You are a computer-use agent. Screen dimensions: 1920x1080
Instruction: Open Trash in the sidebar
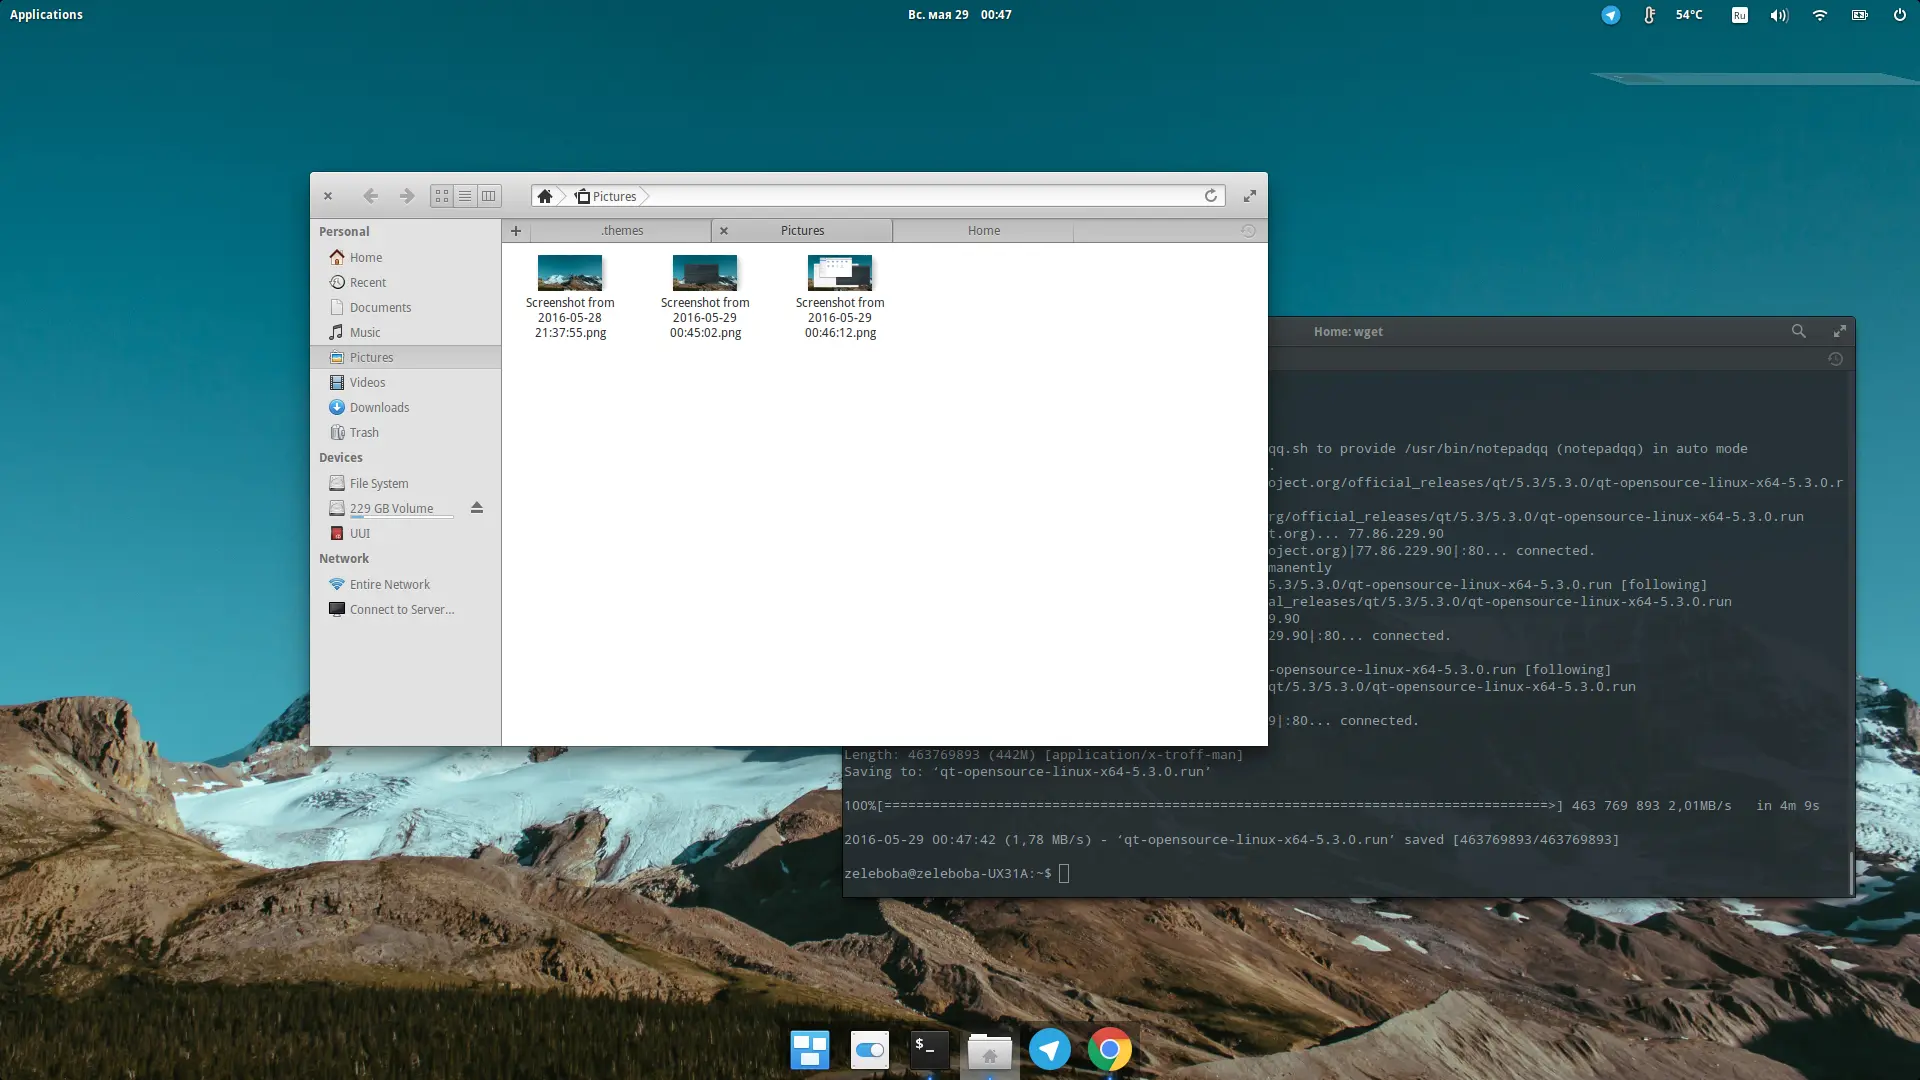click(x=405, y=433)
